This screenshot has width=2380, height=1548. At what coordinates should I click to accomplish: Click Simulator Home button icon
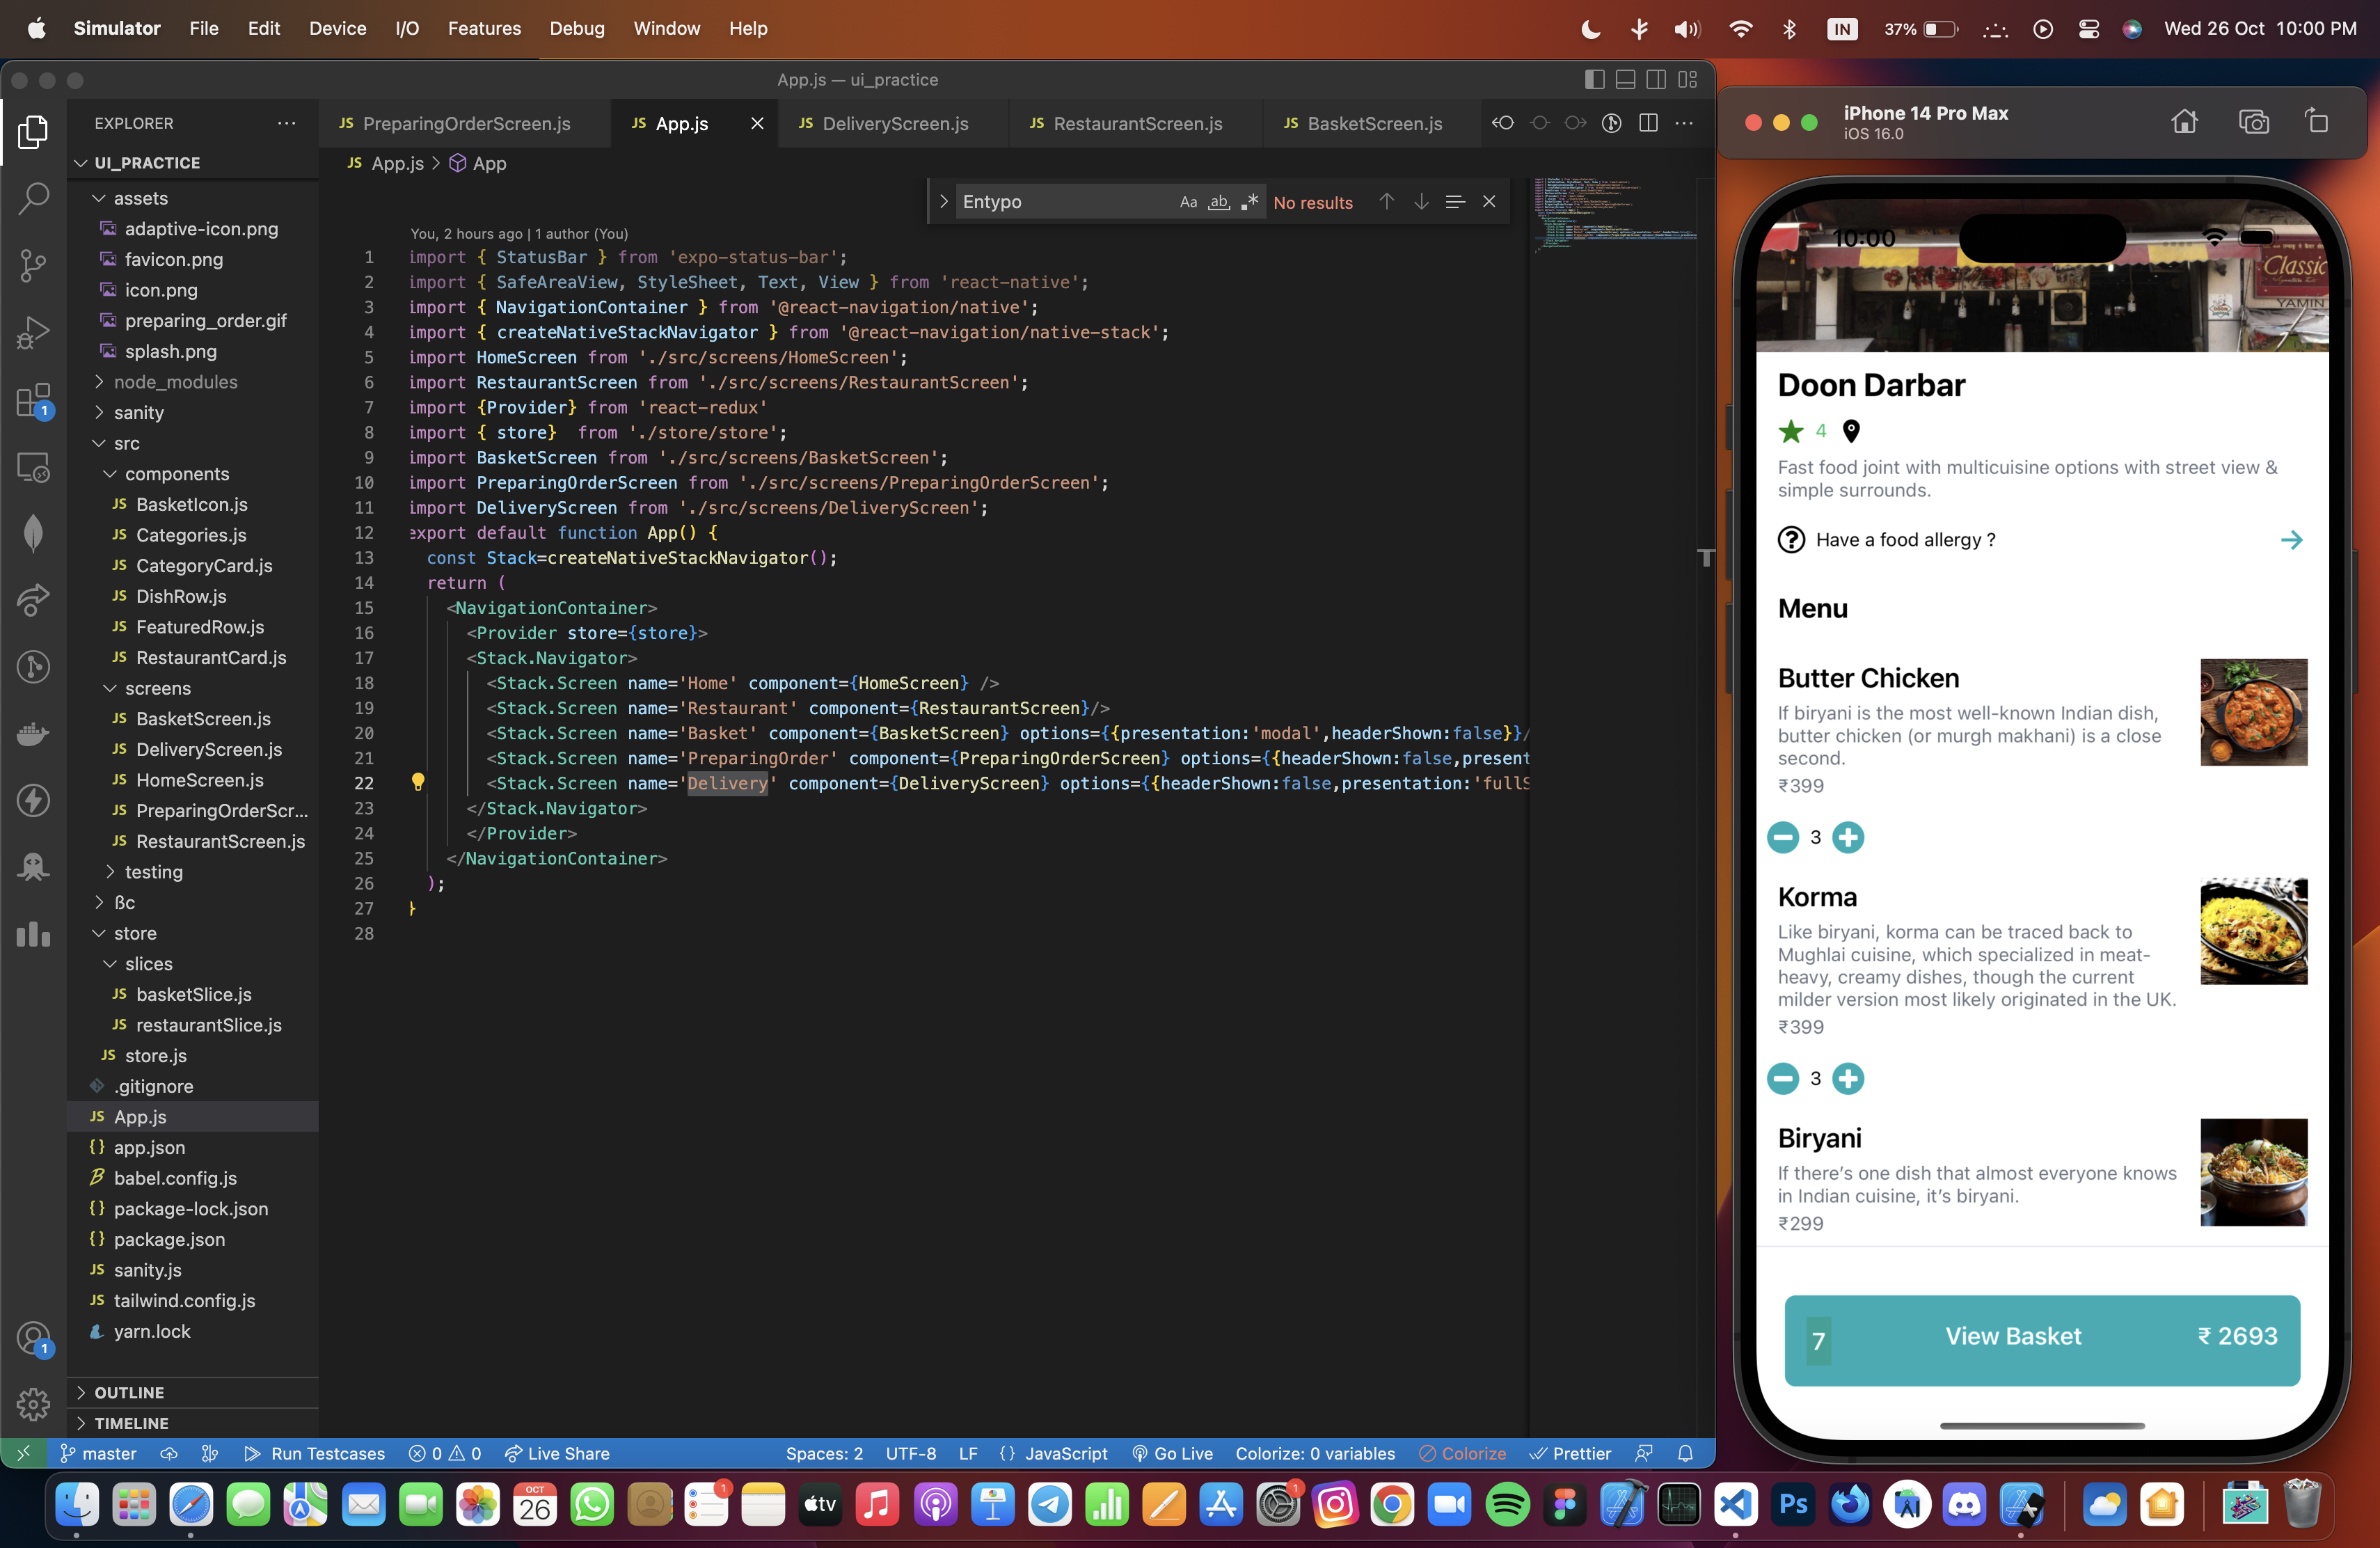(2184, 122)
